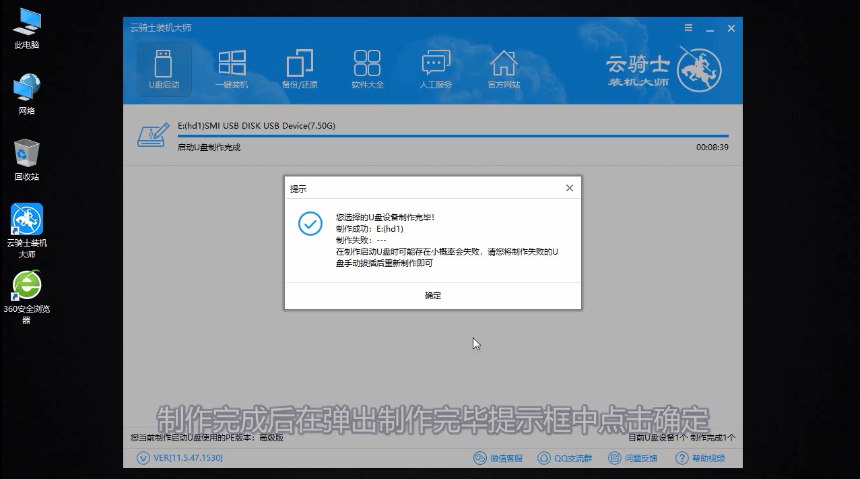The height and width of the screenshot is (479, 860).
Task: Open 360安全浏览器 desktop shortcut
Action: (26, 297)
